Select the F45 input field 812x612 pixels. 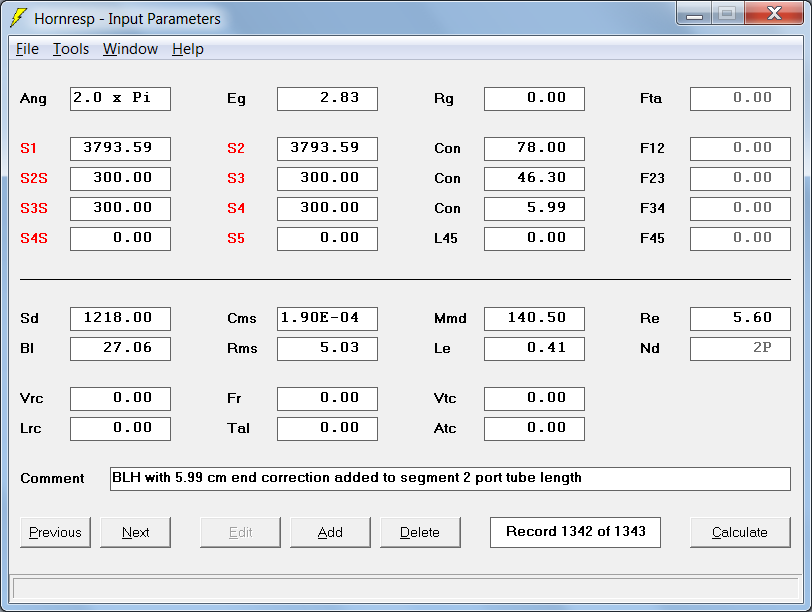pyautogui.click(x=741, y=239)
